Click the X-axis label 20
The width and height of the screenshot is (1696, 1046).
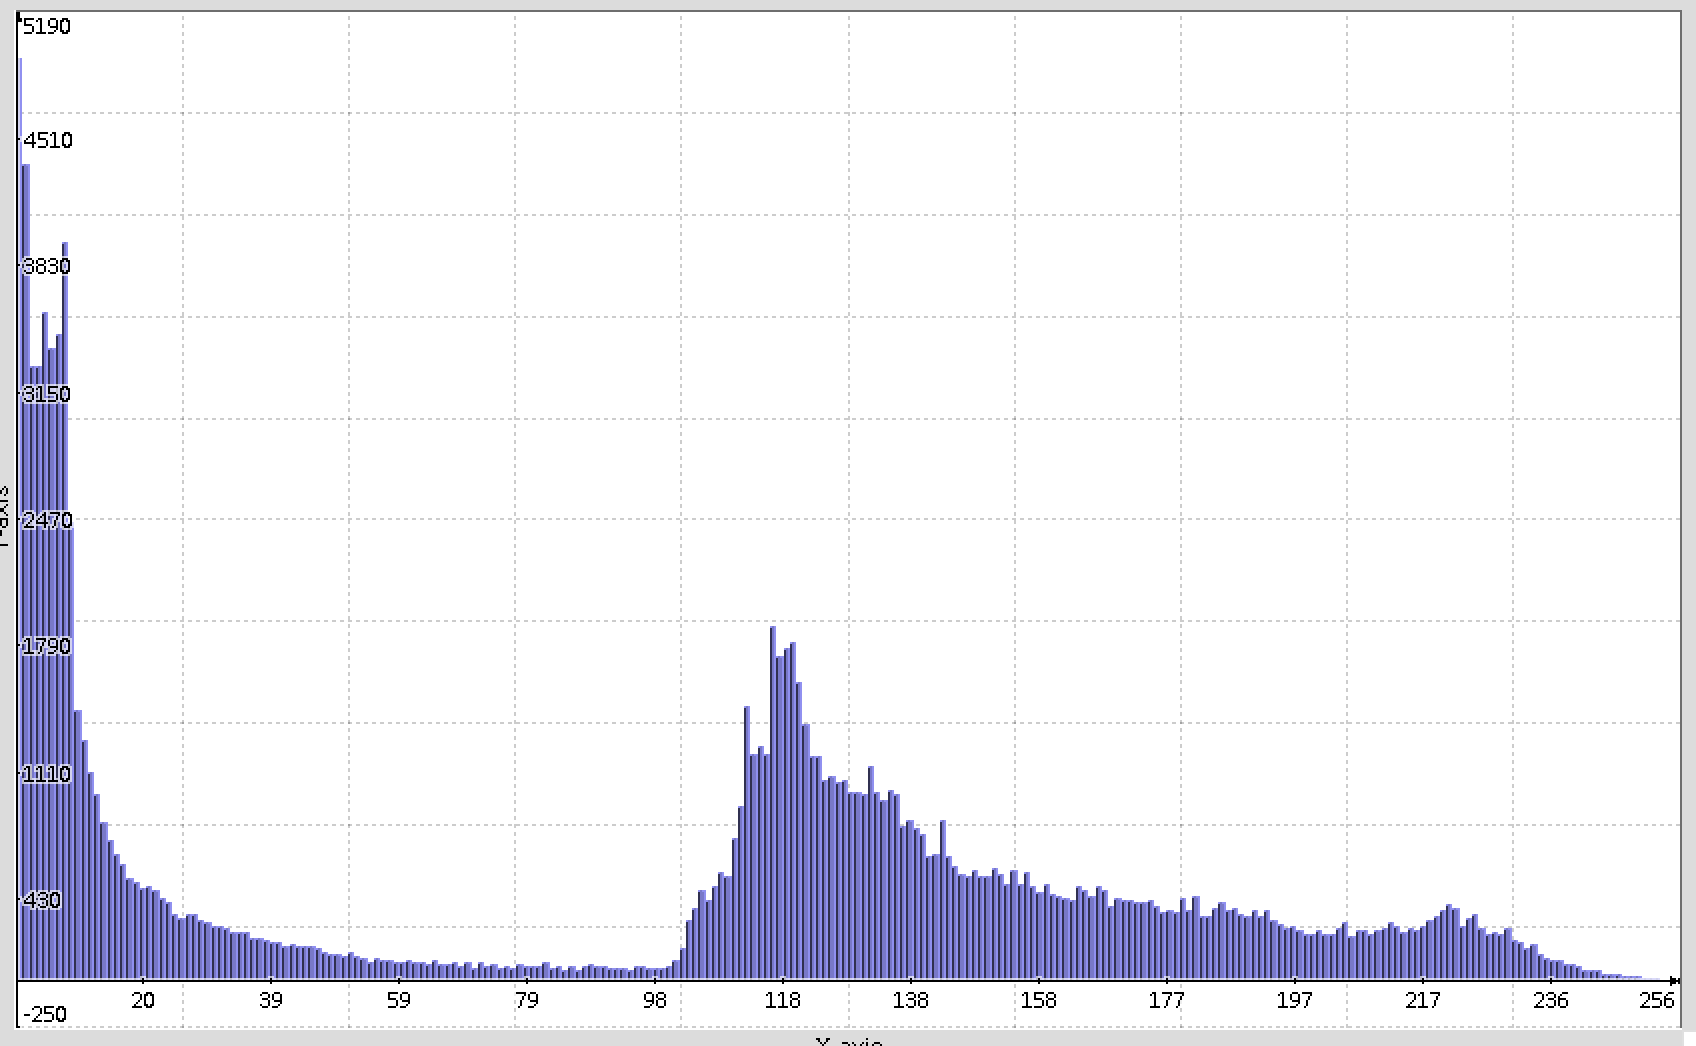pyautogui.click(x=143, y=1000)
